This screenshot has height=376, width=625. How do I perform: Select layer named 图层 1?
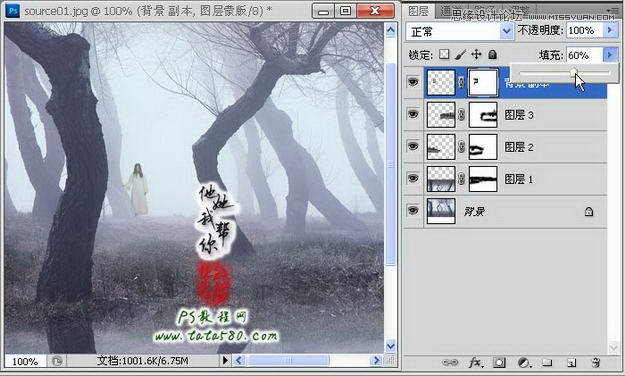(519, 179)
